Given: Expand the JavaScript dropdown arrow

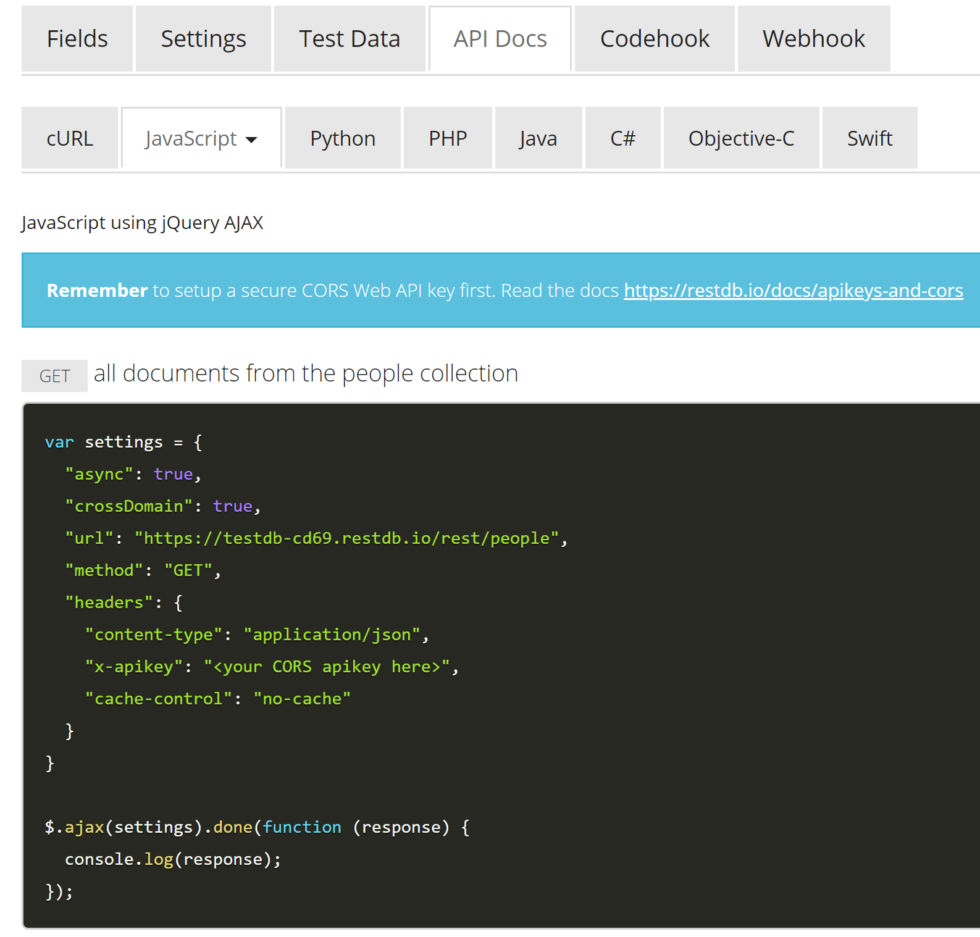Looking at the screenshot, I should pos(251,140).
